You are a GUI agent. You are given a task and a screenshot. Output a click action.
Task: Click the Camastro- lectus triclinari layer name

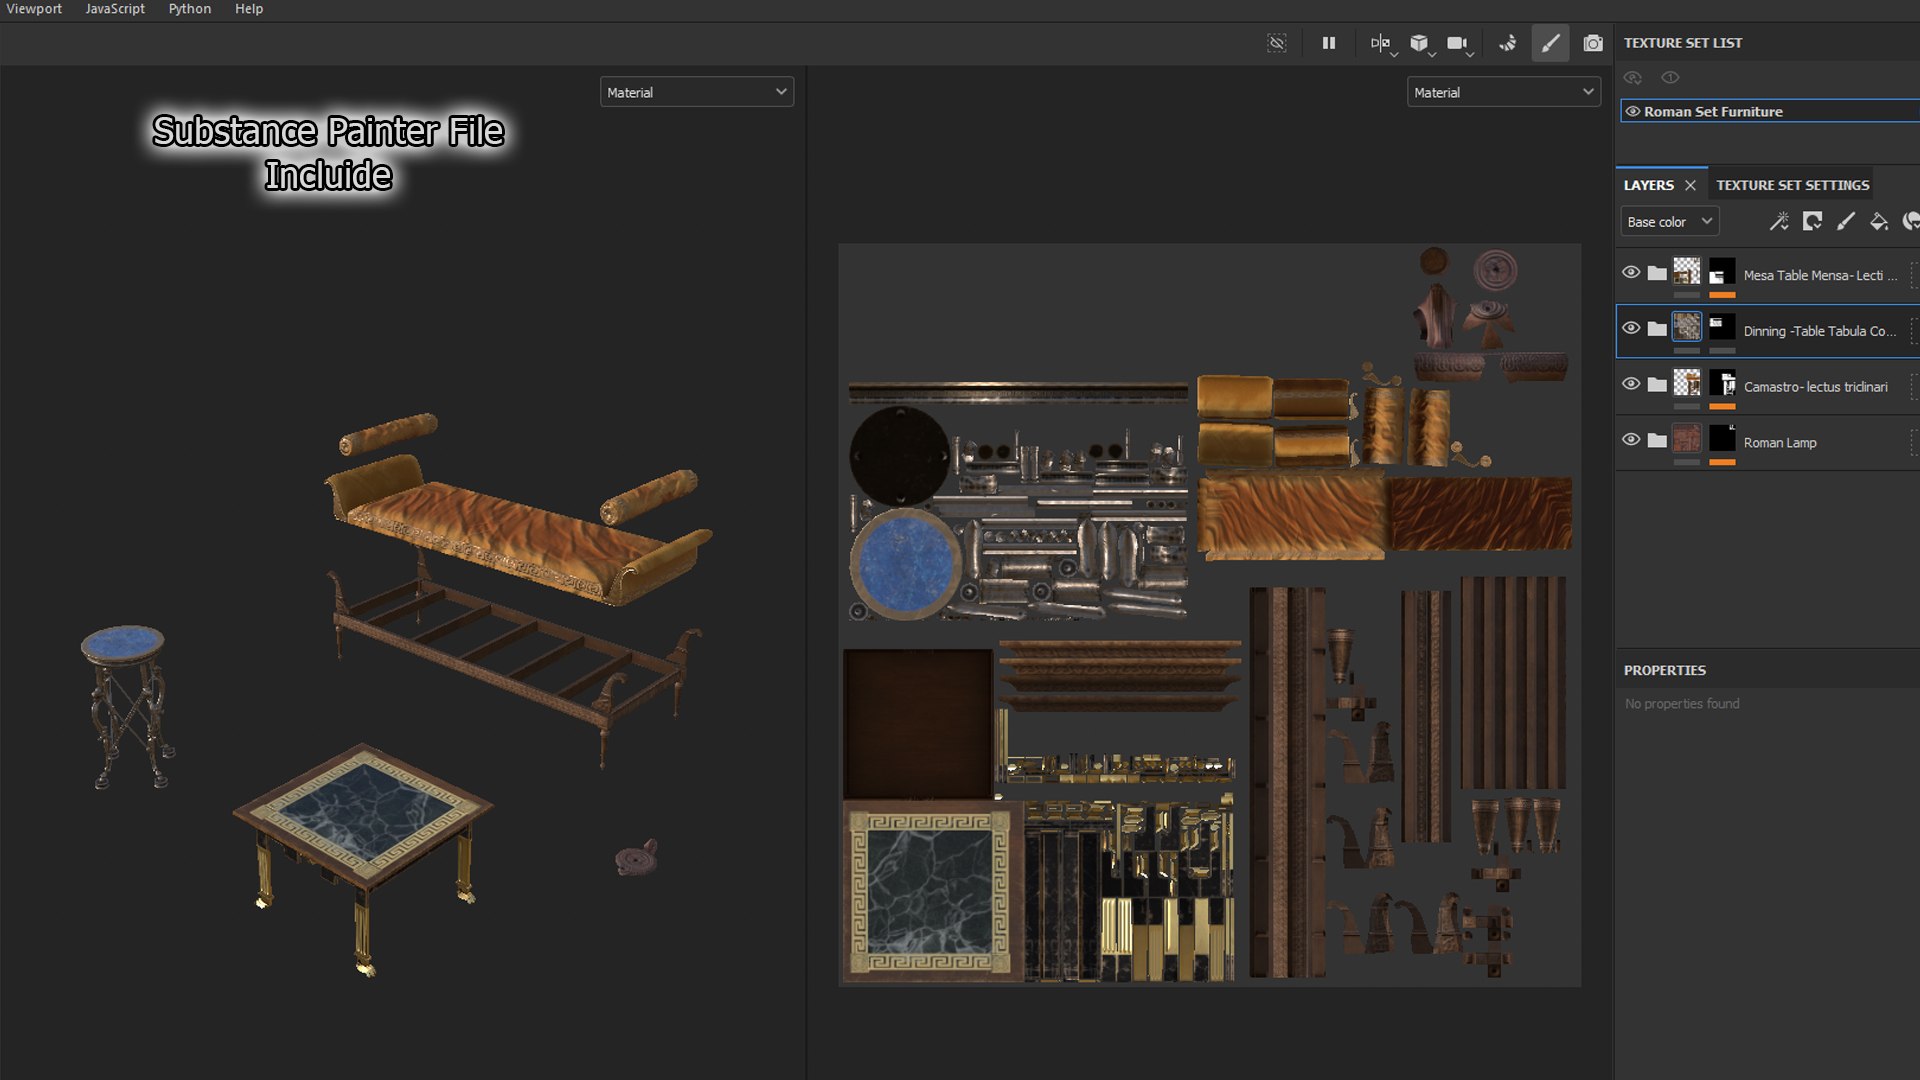pyautogui.click(x=1816, y=387)
